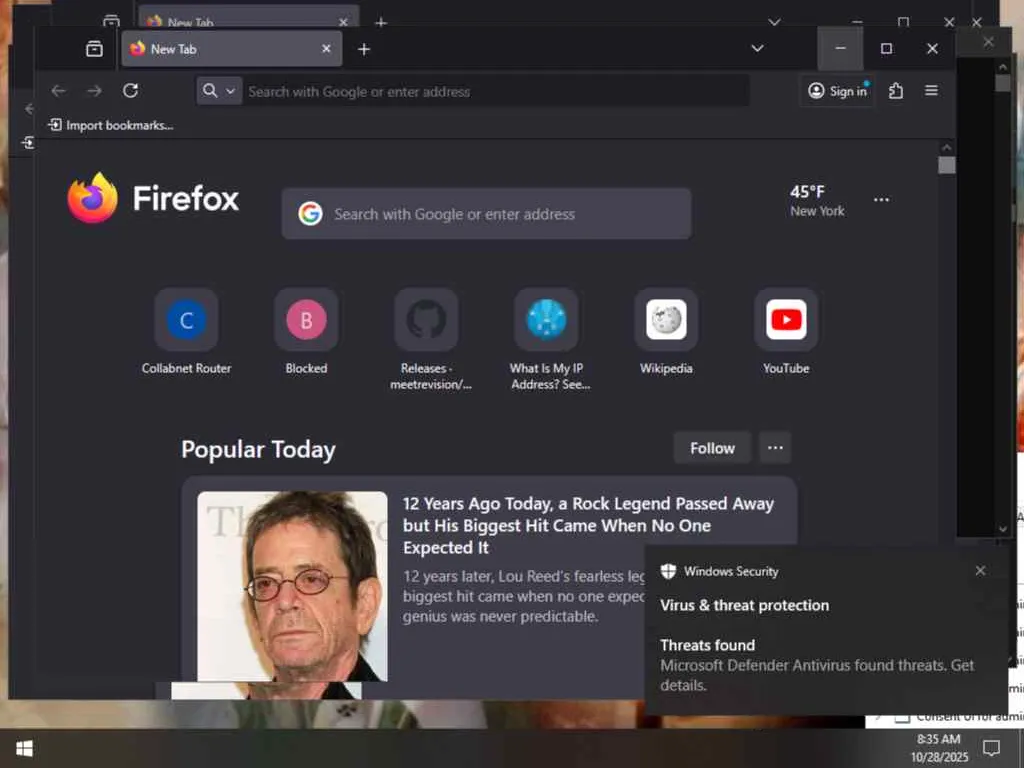Image resolution: width=1024 pixels, height=768 pixels.
Task: Open the Wikipedia shortcut tile
Action: [x=666, y=332]
